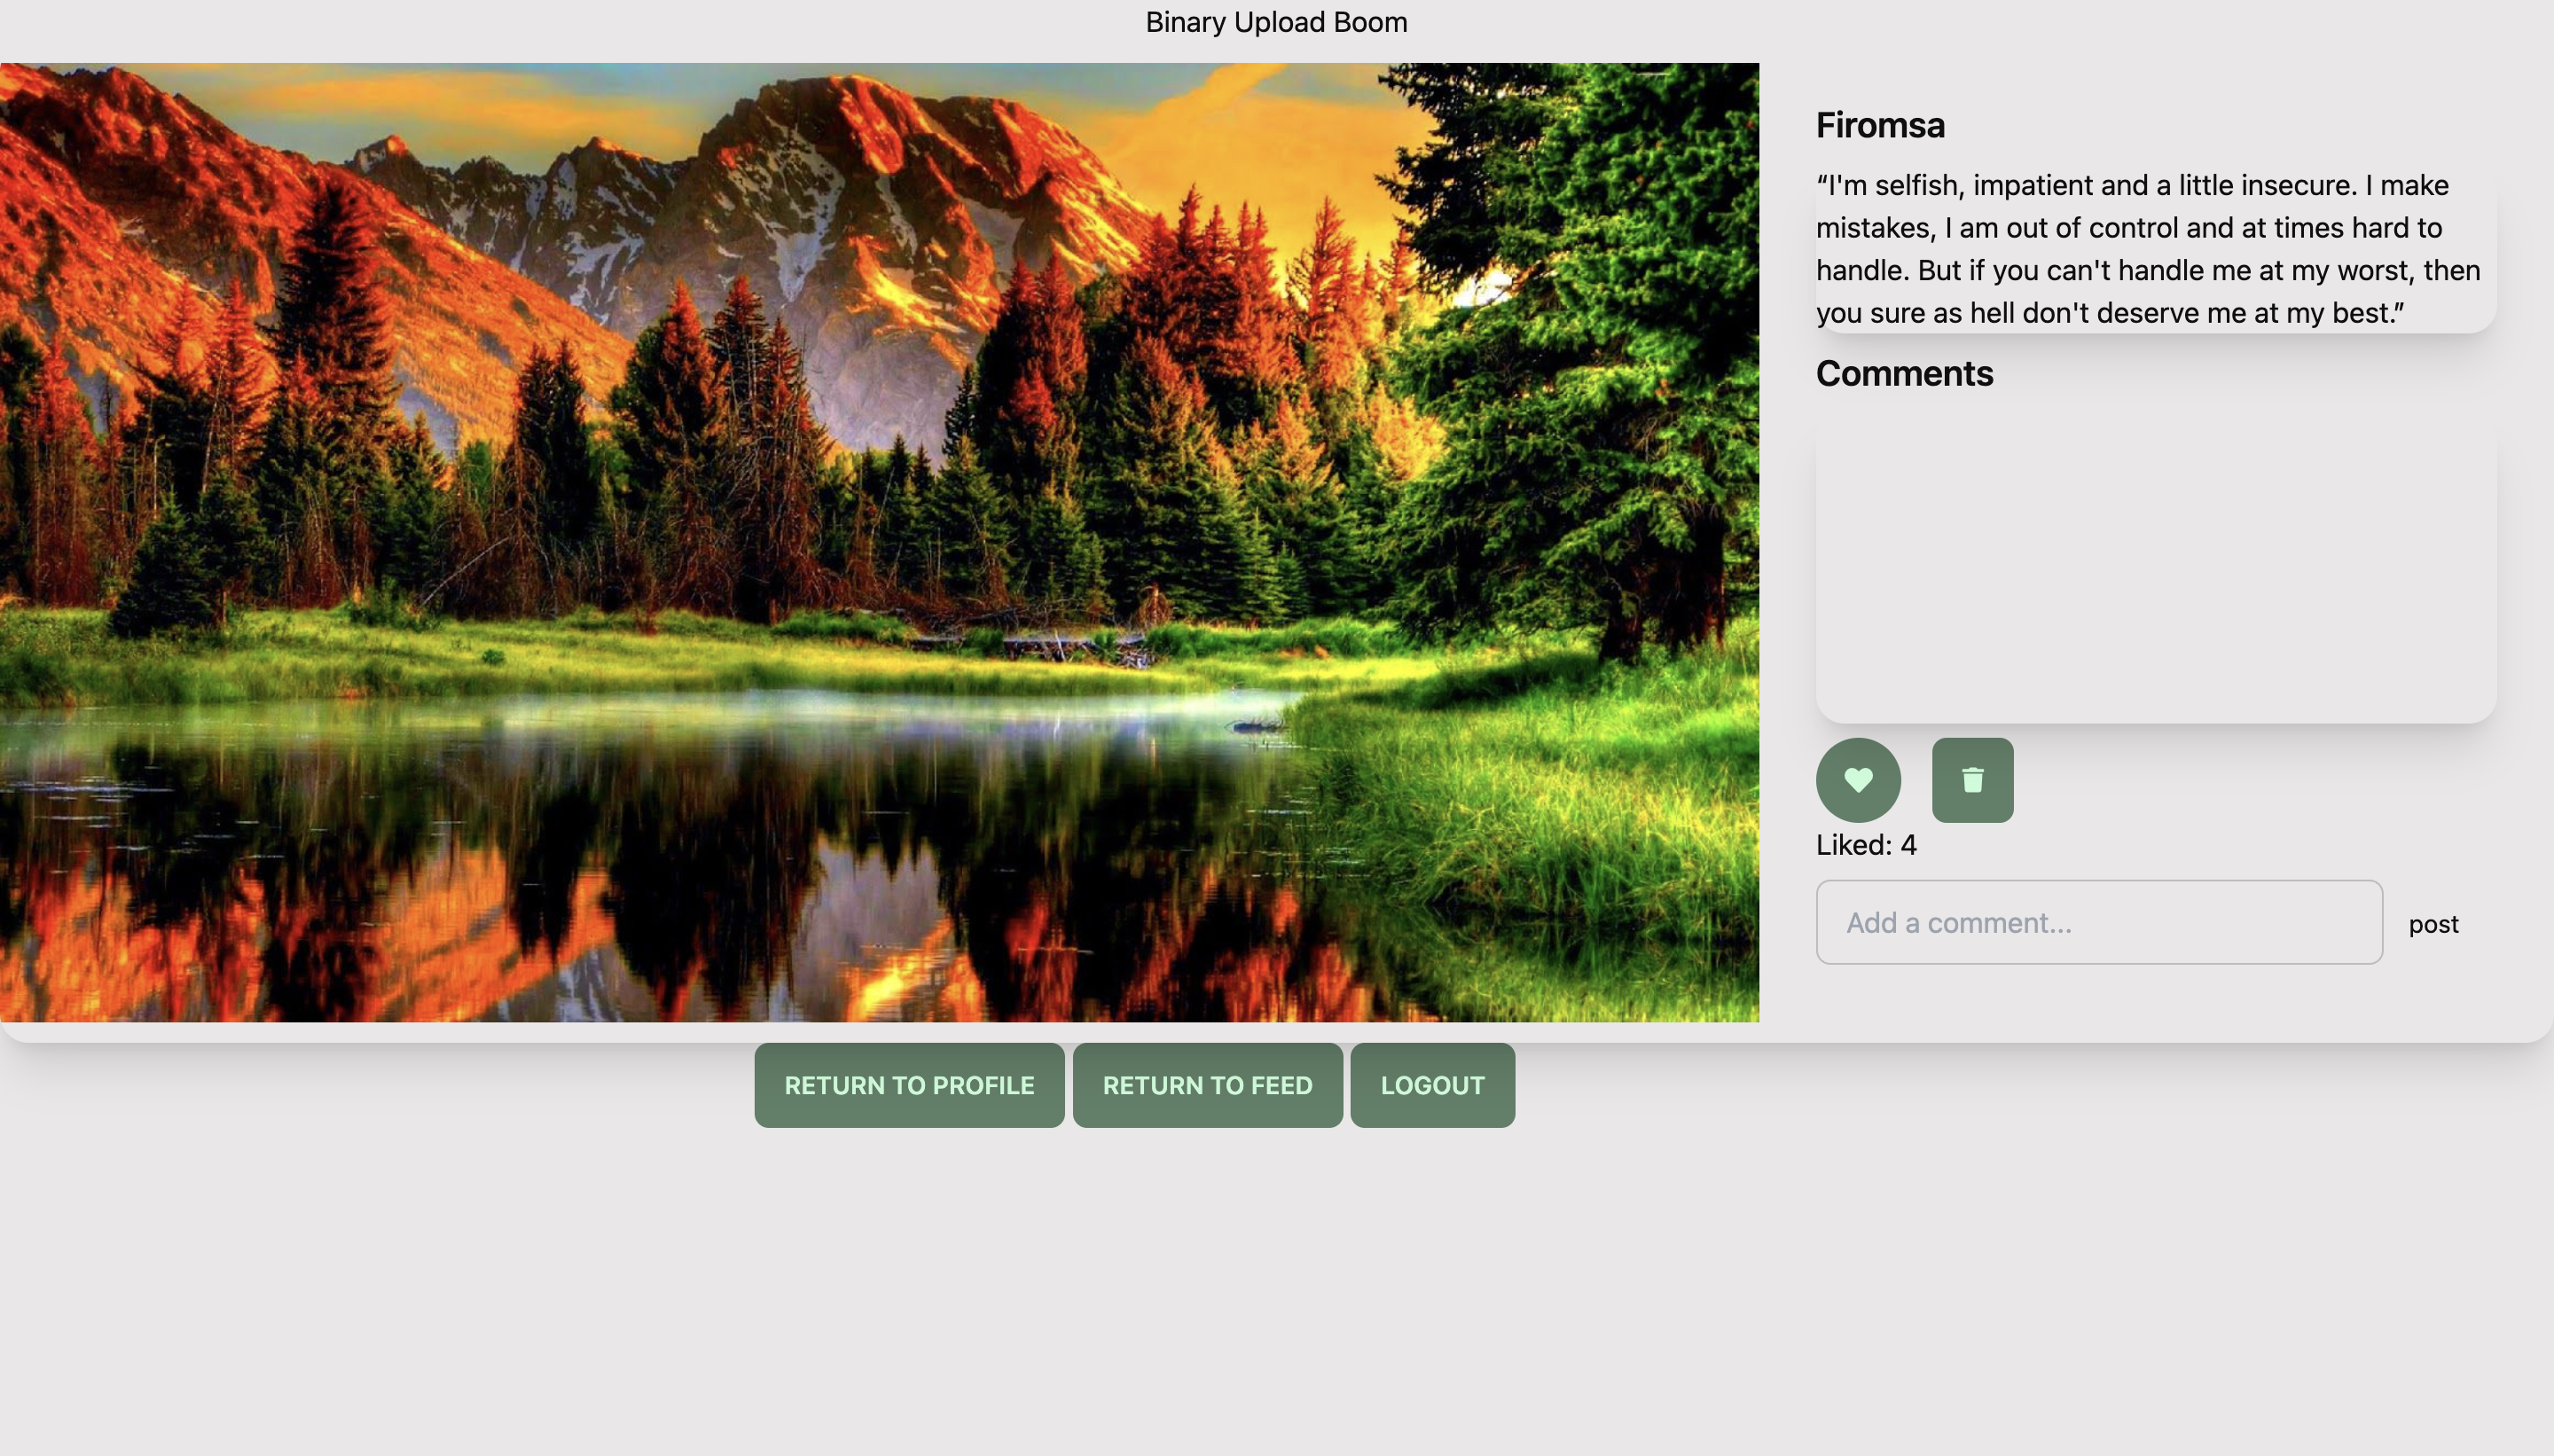Go back via Return to Profile button
The image size is (2554, 1456).
(909, 1085)
